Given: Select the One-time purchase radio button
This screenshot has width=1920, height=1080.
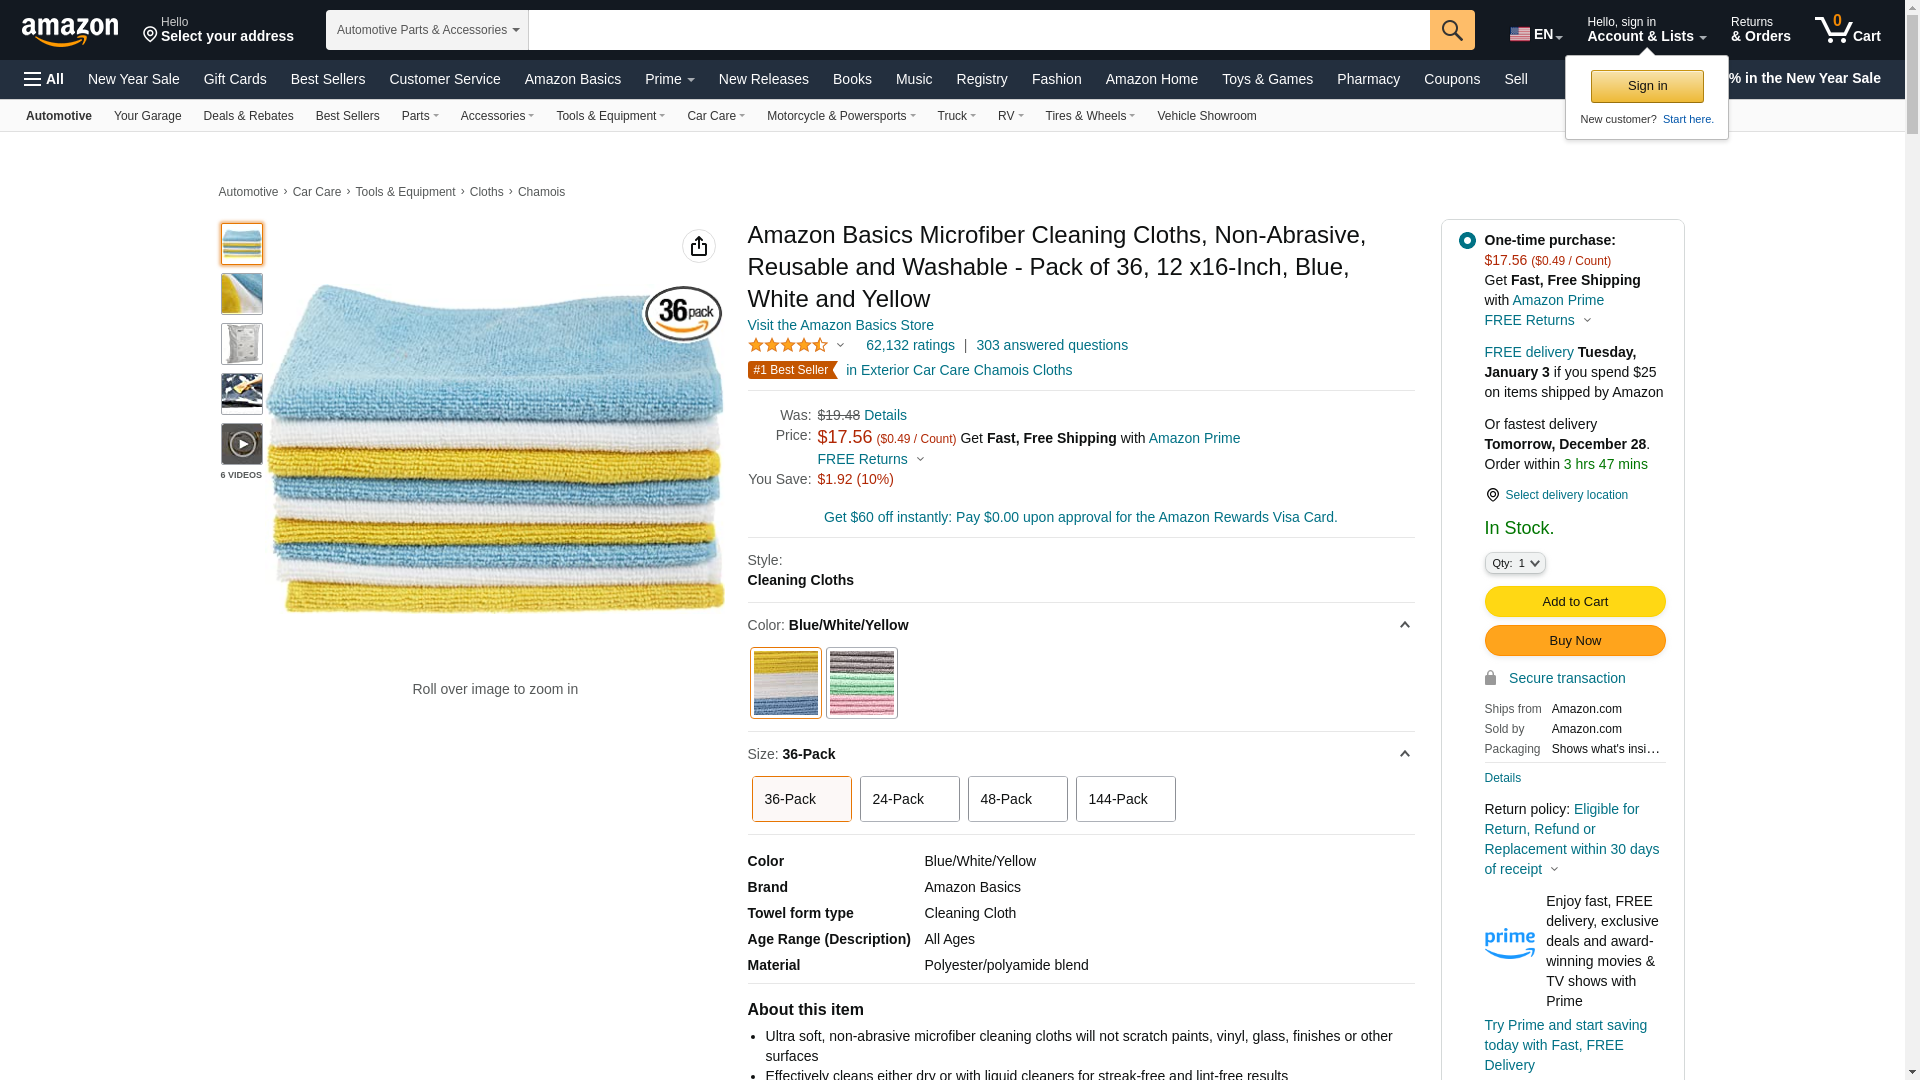Looking at the screenshot, I should click(1467, 241).
